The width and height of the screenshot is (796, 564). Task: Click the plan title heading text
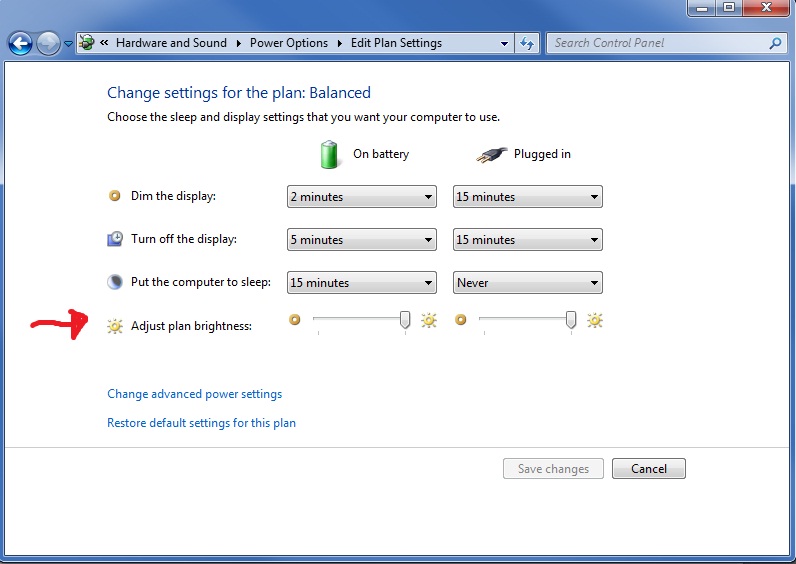coord(239,93)
